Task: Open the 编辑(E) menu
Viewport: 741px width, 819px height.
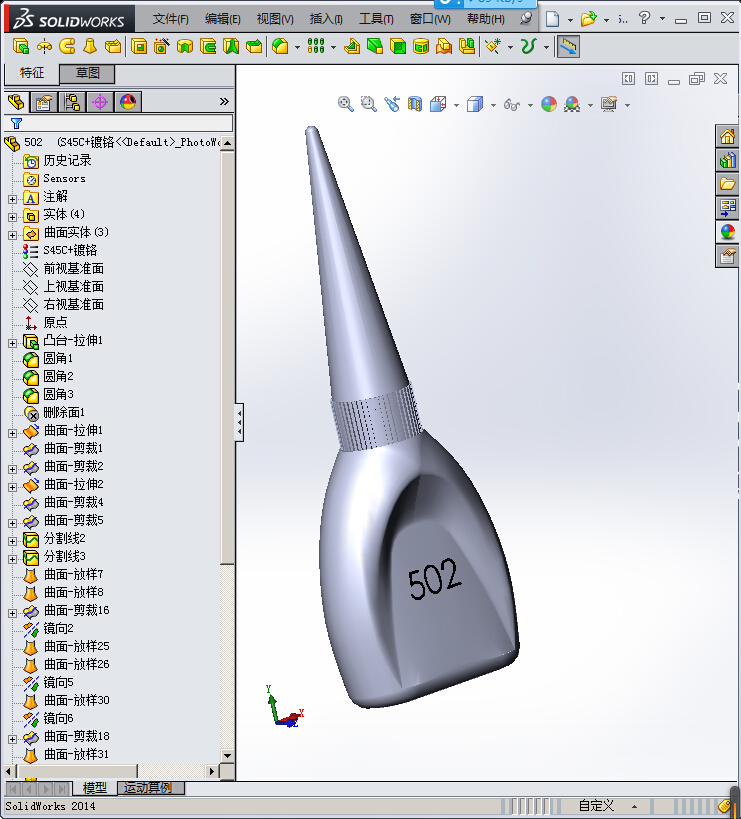Action: coord(222,19)
